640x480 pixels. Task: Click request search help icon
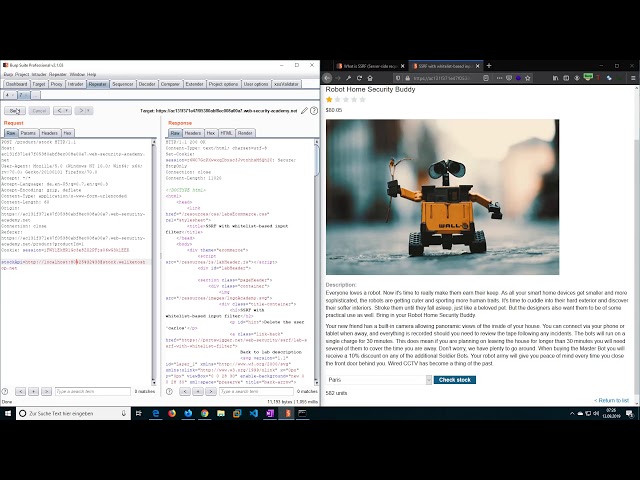tap(5, 391)
